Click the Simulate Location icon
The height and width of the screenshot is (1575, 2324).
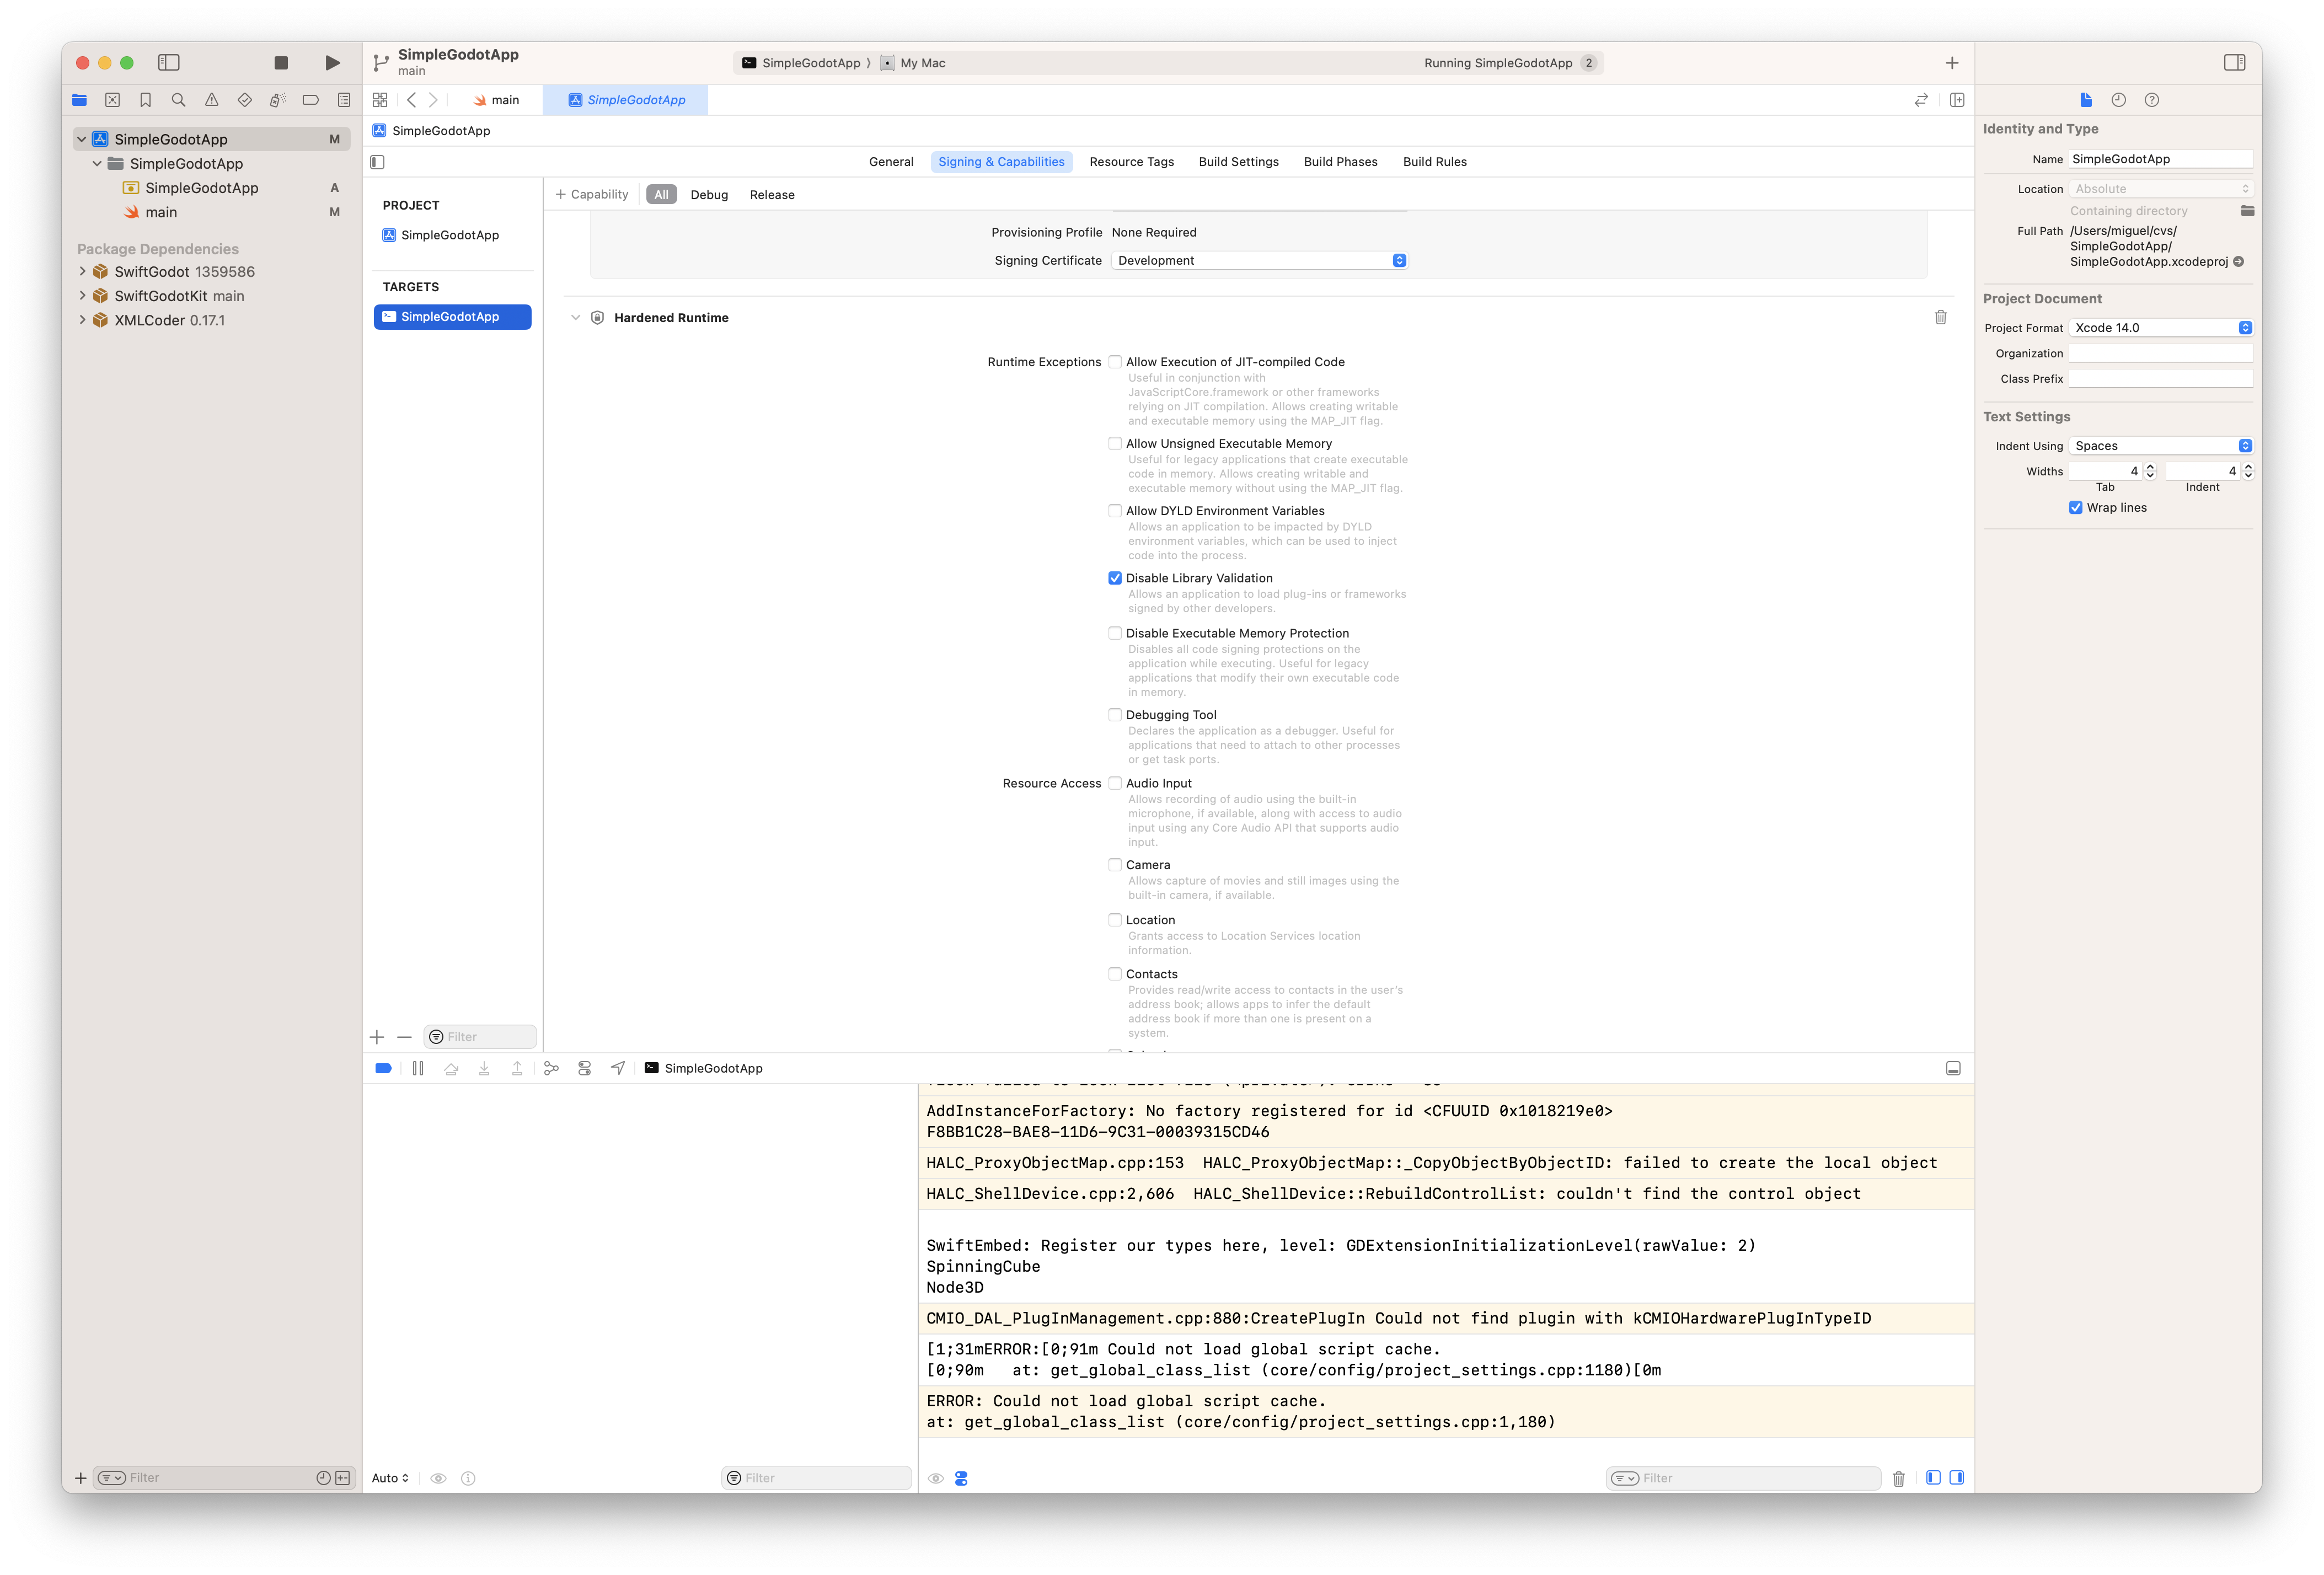(618, 1068)
